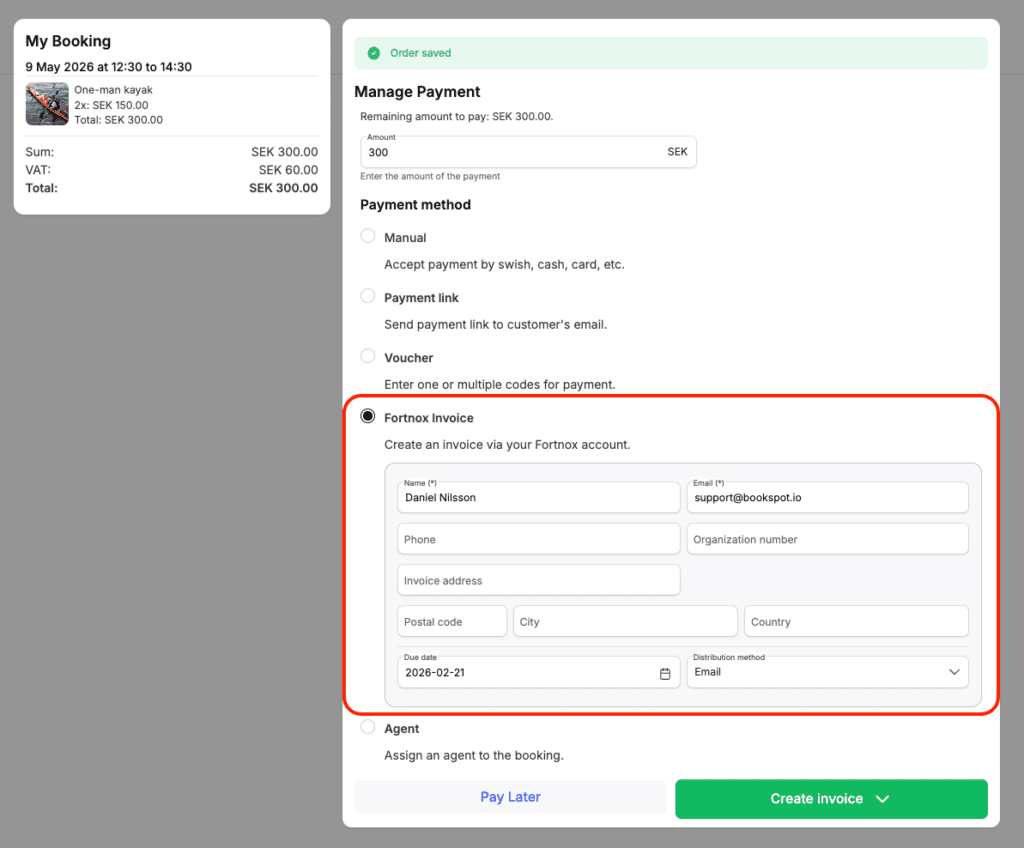This screenshot has width=1024, height=848.
Task: Click the green Order saved checkmark icon
Action: point(373,53)
